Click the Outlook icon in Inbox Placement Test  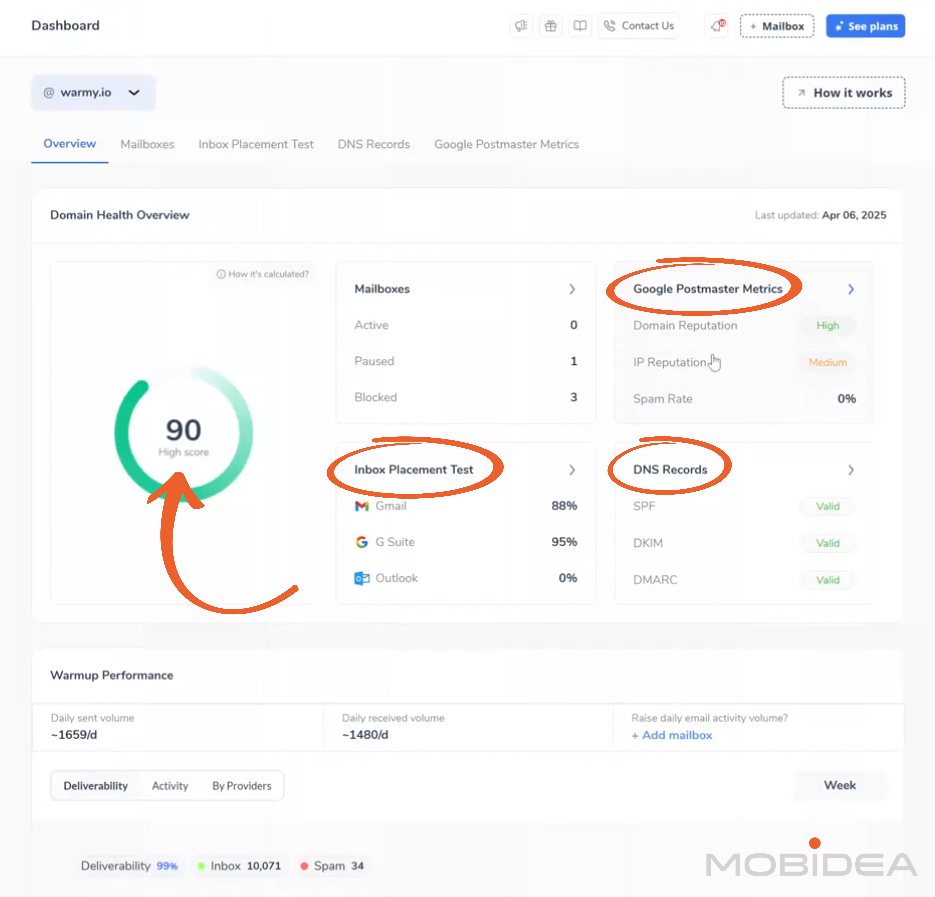362,578
